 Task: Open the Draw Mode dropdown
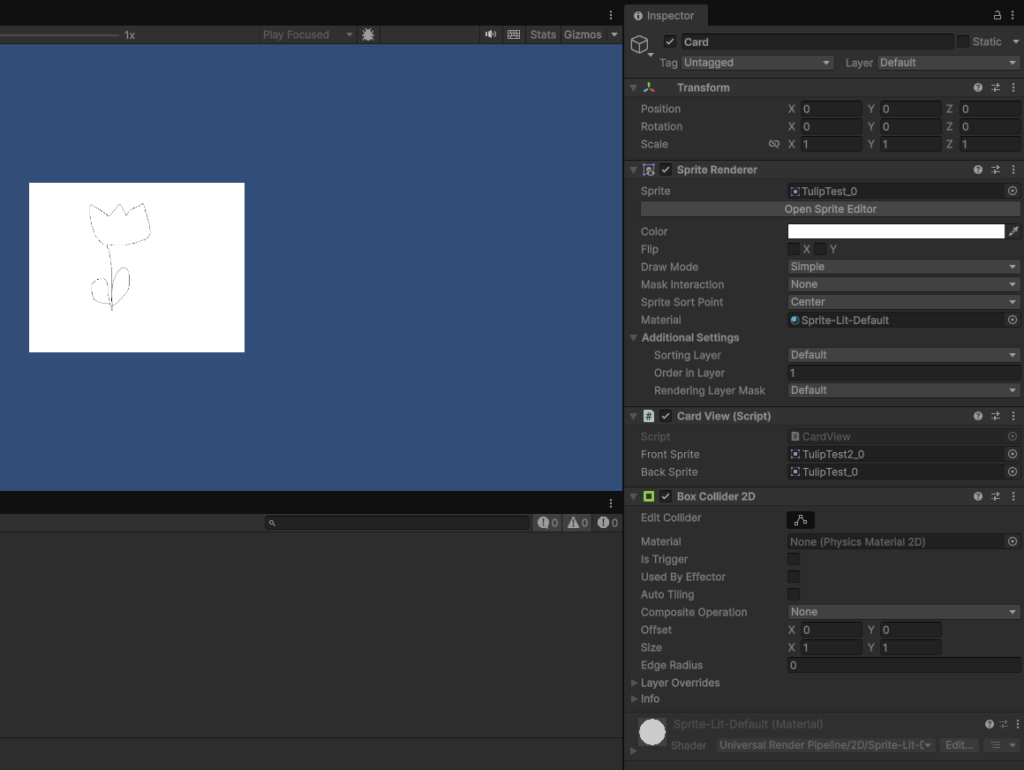[903, 267]
